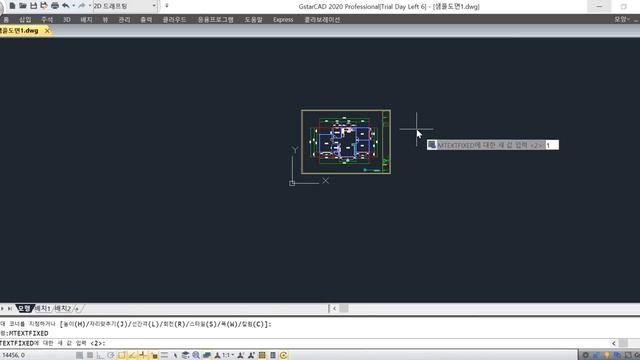Switch to the 클라우드 ribbon tab

click(x=174, y=20)
